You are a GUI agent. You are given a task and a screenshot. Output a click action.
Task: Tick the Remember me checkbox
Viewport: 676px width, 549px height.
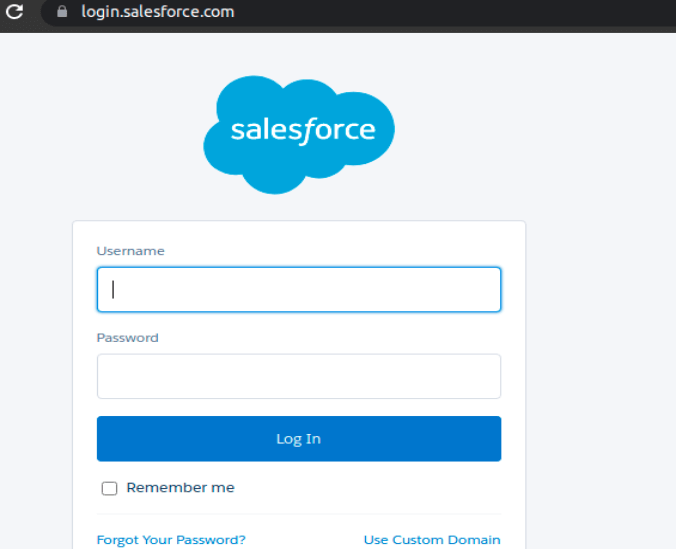click(109, 488)
